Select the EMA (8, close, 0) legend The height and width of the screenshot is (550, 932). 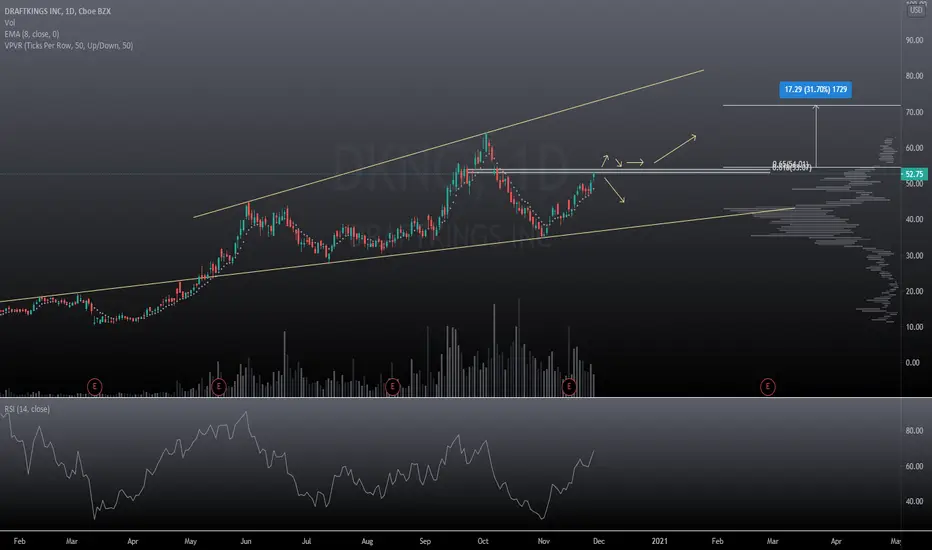click(x=32, y=34)
